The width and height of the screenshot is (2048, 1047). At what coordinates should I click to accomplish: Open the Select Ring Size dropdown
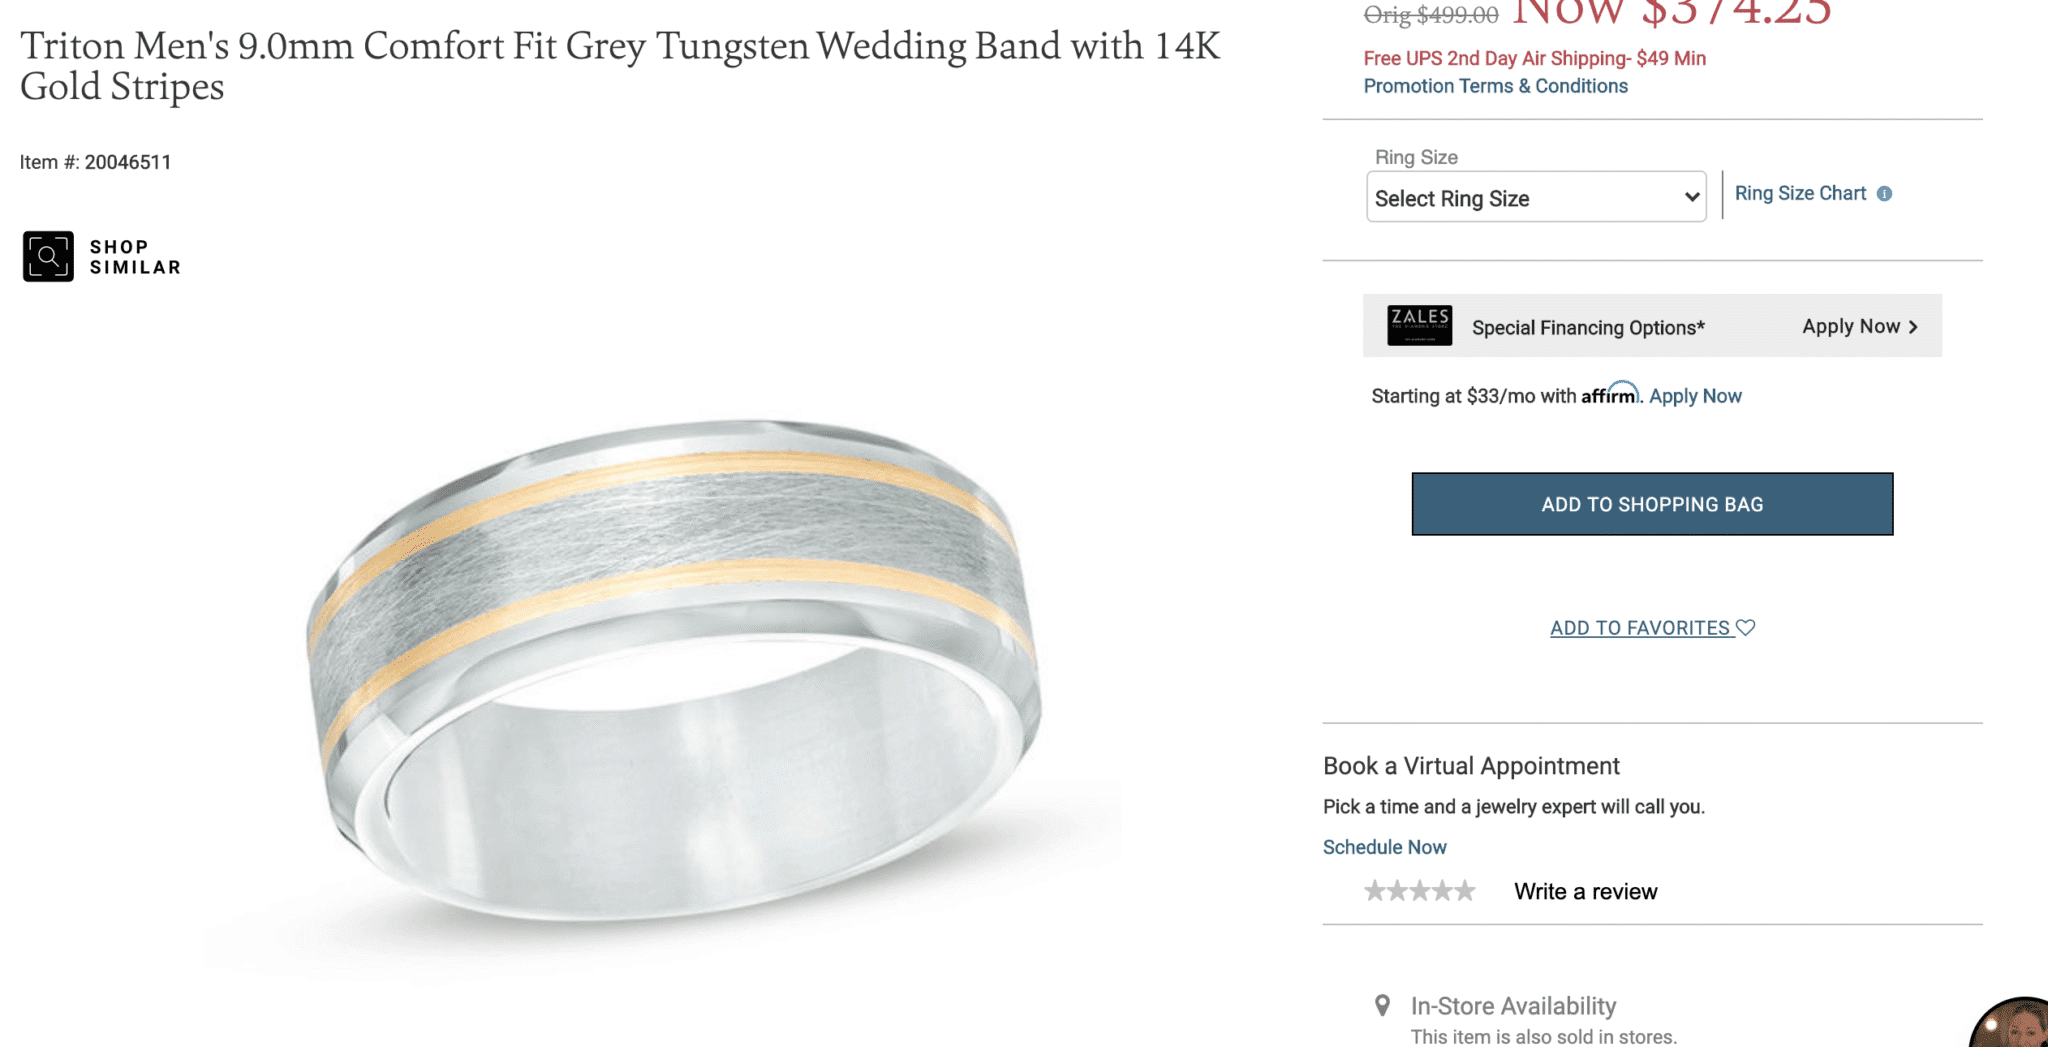[1536, 197]
